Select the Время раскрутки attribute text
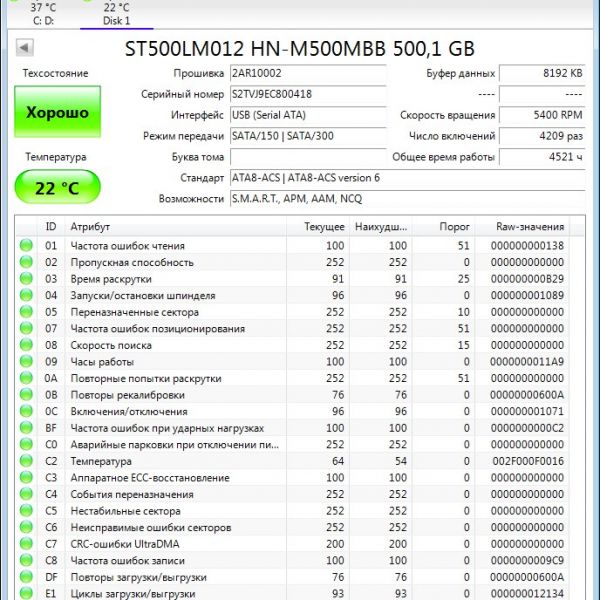 tap(111, 279)
